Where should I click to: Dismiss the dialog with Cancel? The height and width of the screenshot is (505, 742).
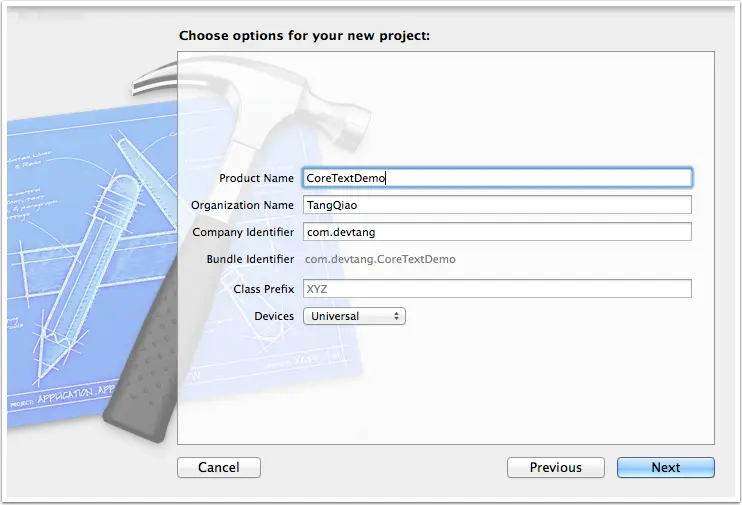[x=219, y=468]
